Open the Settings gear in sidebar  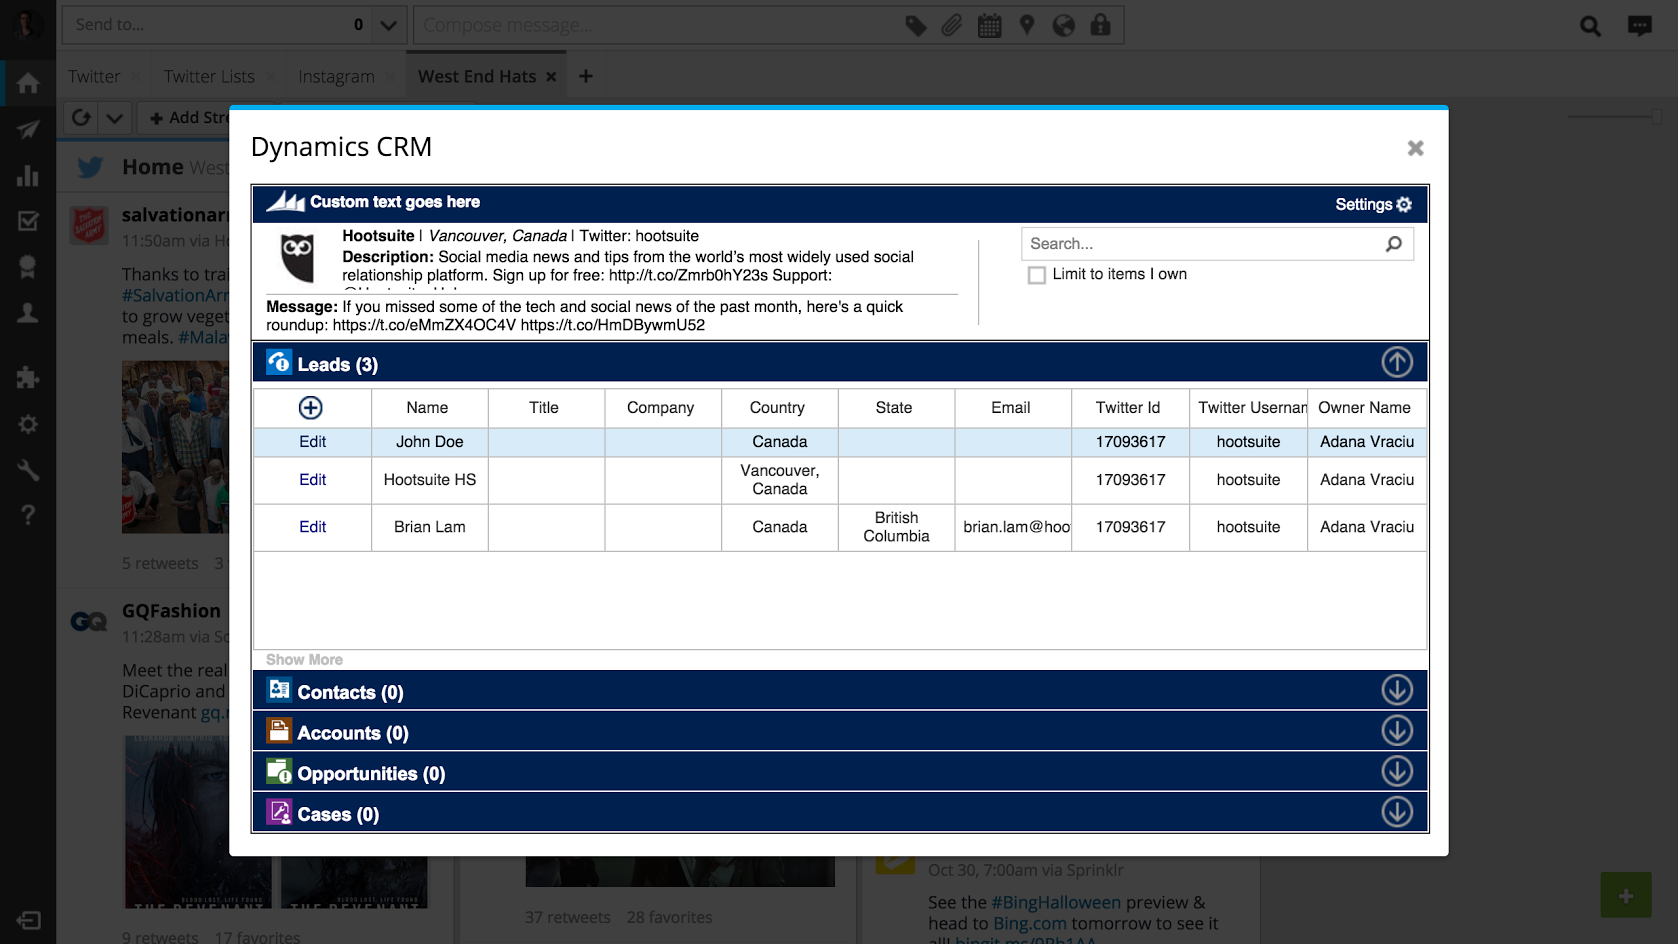(x=28, y=424)
